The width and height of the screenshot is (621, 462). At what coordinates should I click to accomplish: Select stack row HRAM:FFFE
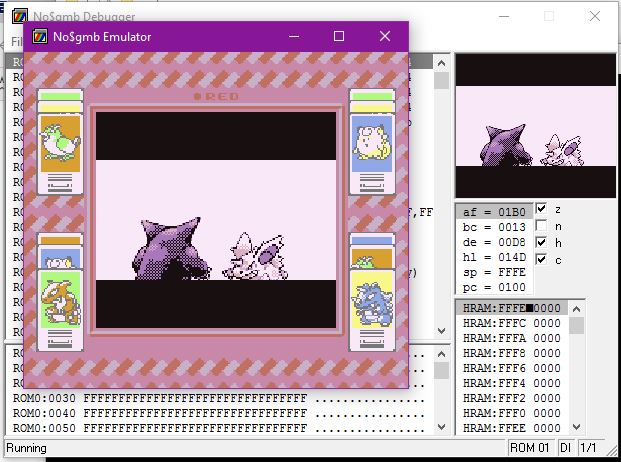point(512,308)
